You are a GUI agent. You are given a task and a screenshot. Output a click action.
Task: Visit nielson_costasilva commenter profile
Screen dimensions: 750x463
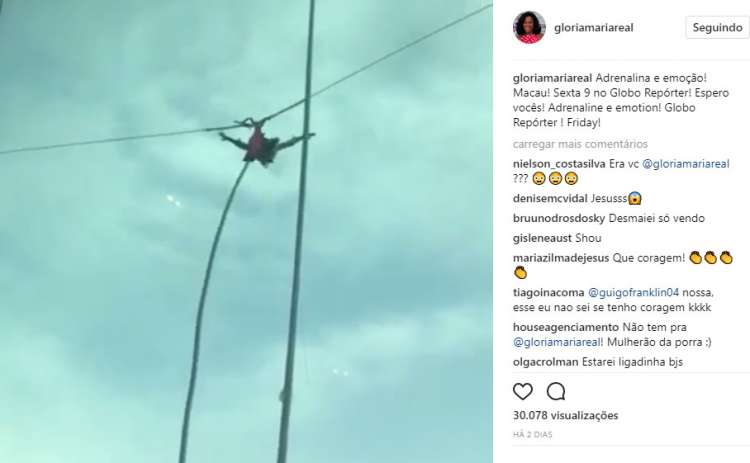click(x=559, y=164)
